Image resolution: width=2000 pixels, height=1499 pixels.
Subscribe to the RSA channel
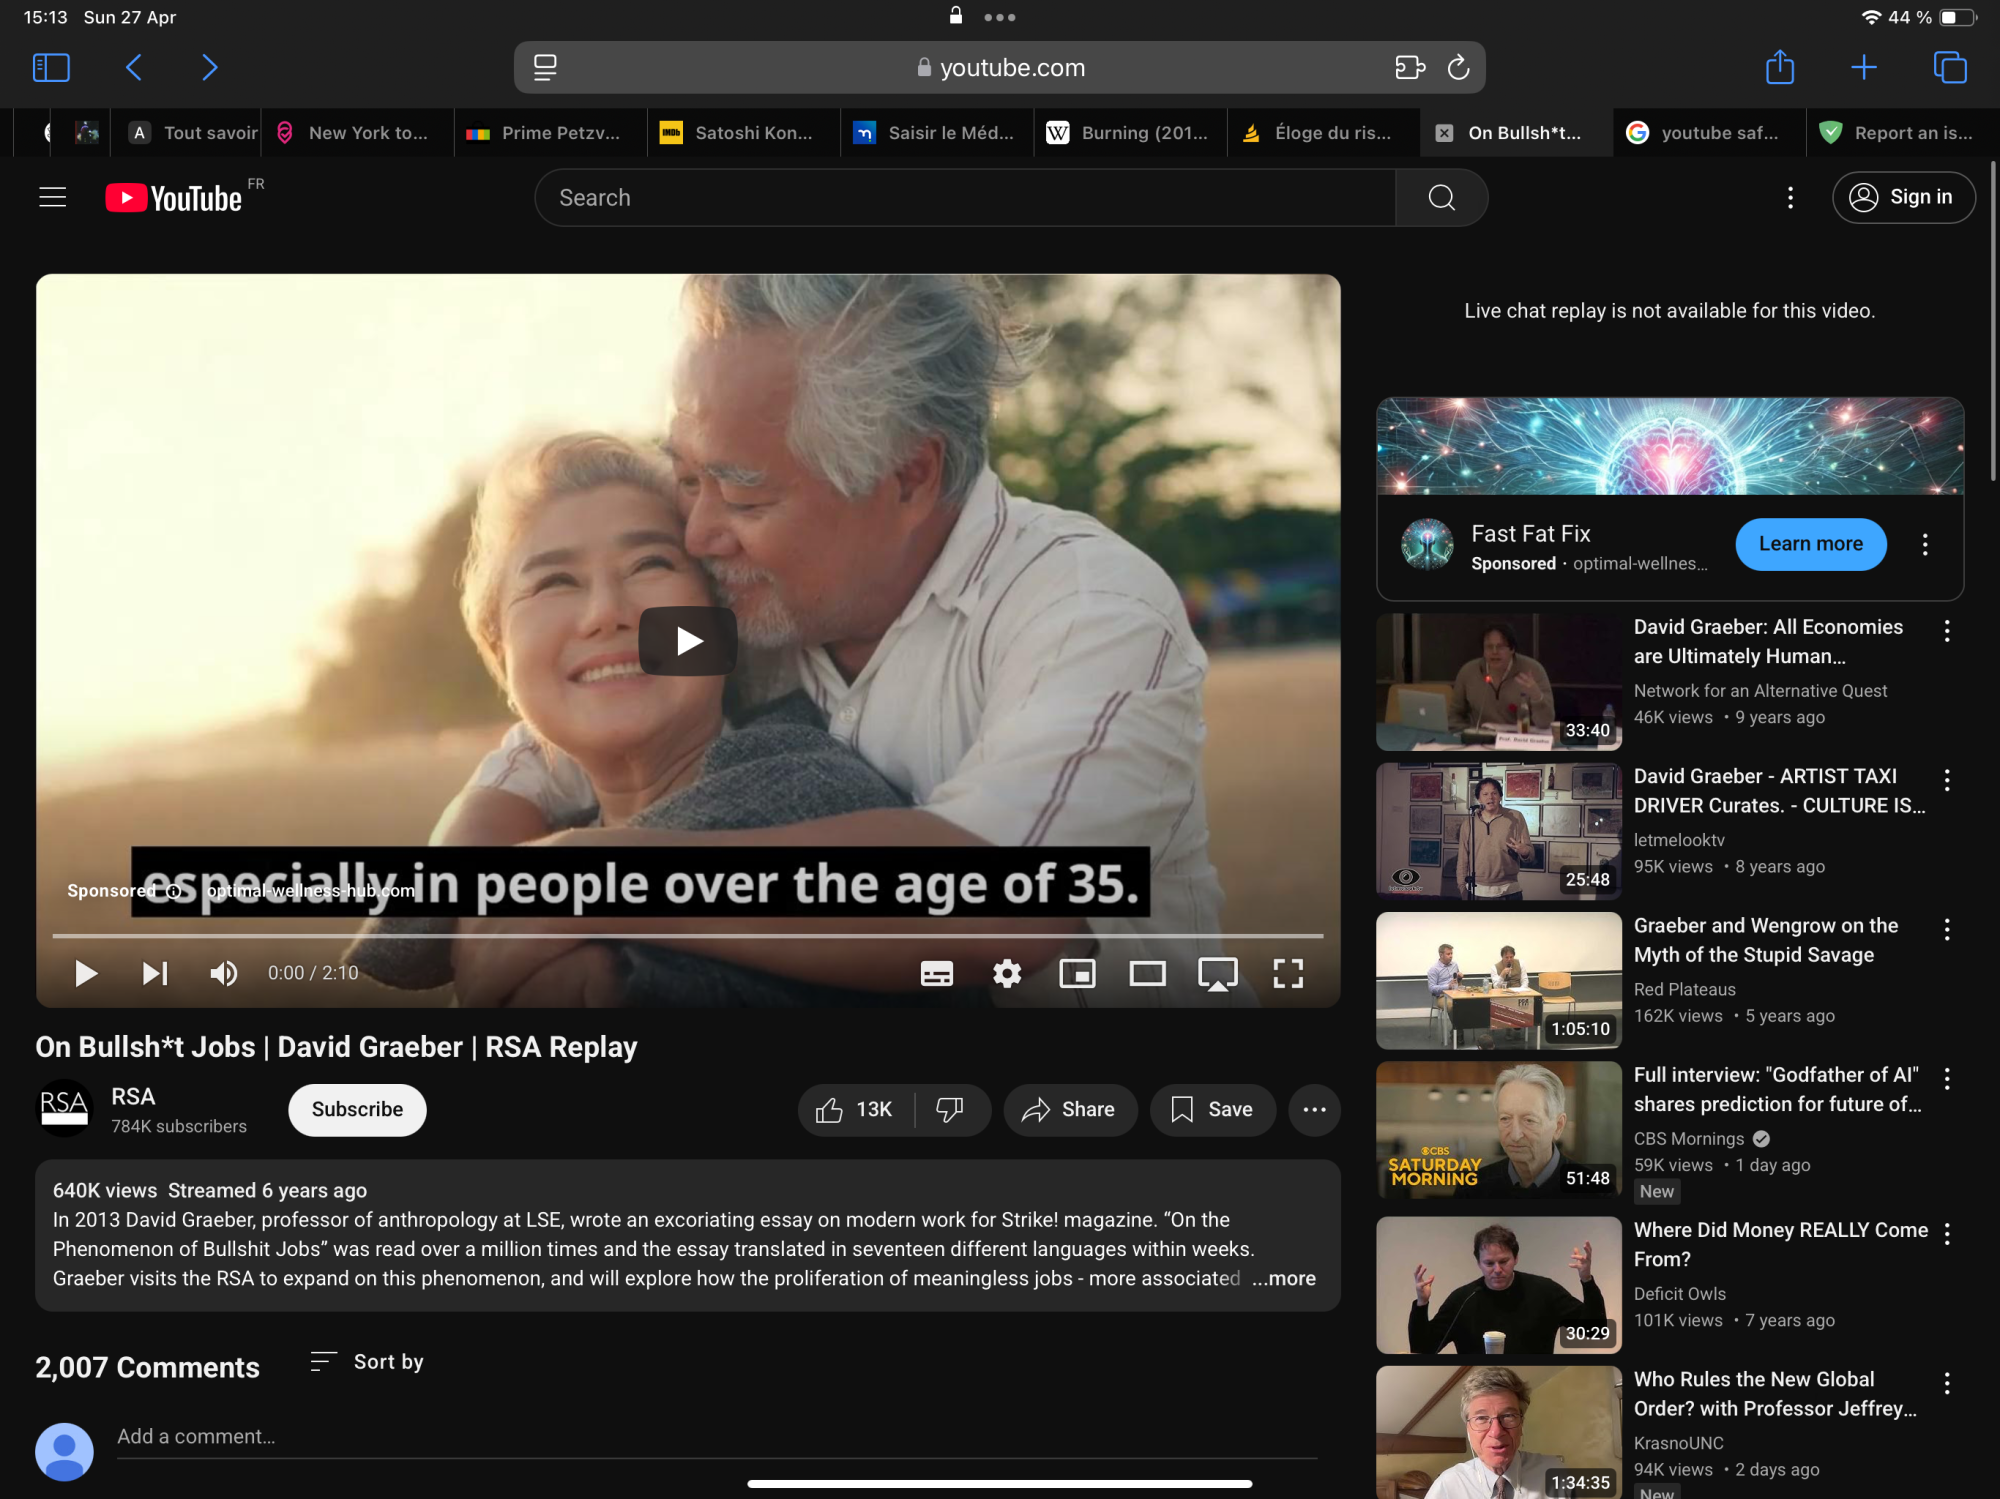pyautogui.click(x=356, y=1109)
